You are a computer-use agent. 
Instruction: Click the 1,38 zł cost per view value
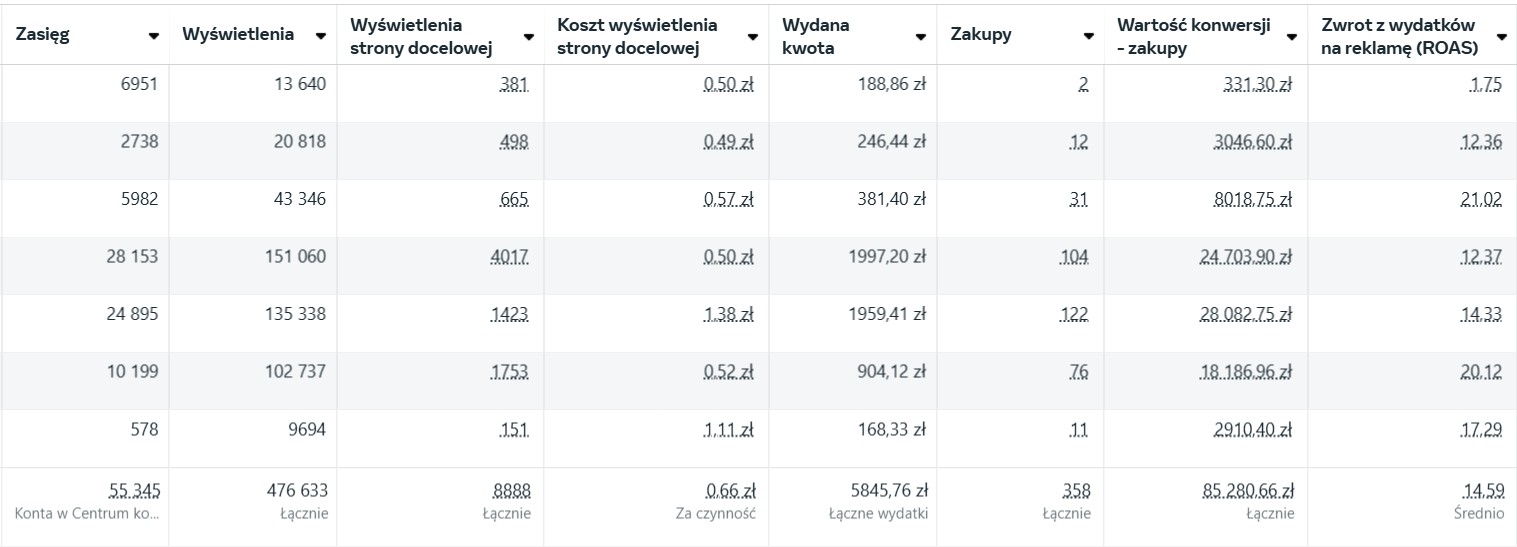click(x=728, y=315)
